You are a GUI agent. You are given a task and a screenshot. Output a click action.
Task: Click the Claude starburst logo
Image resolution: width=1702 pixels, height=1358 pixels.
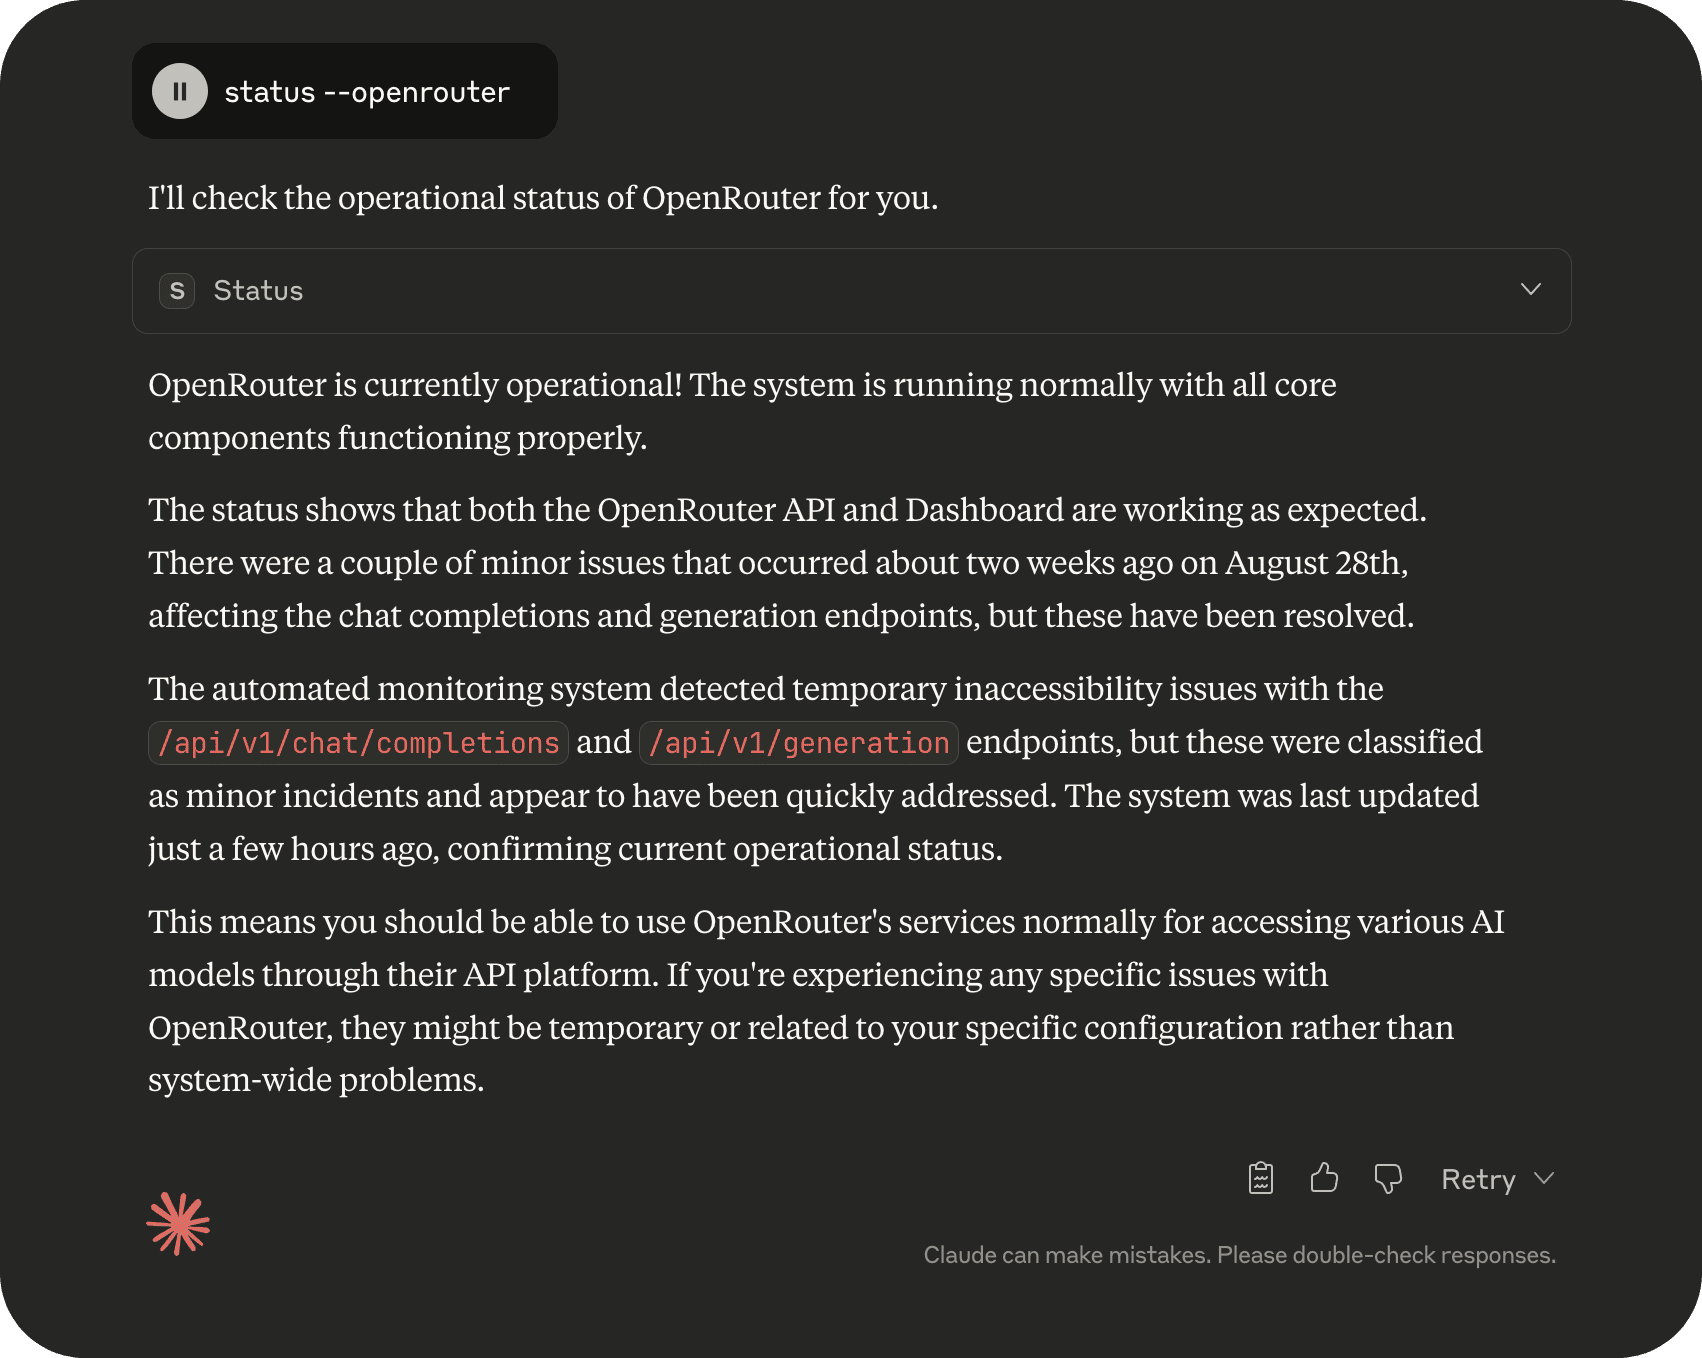178,1223
